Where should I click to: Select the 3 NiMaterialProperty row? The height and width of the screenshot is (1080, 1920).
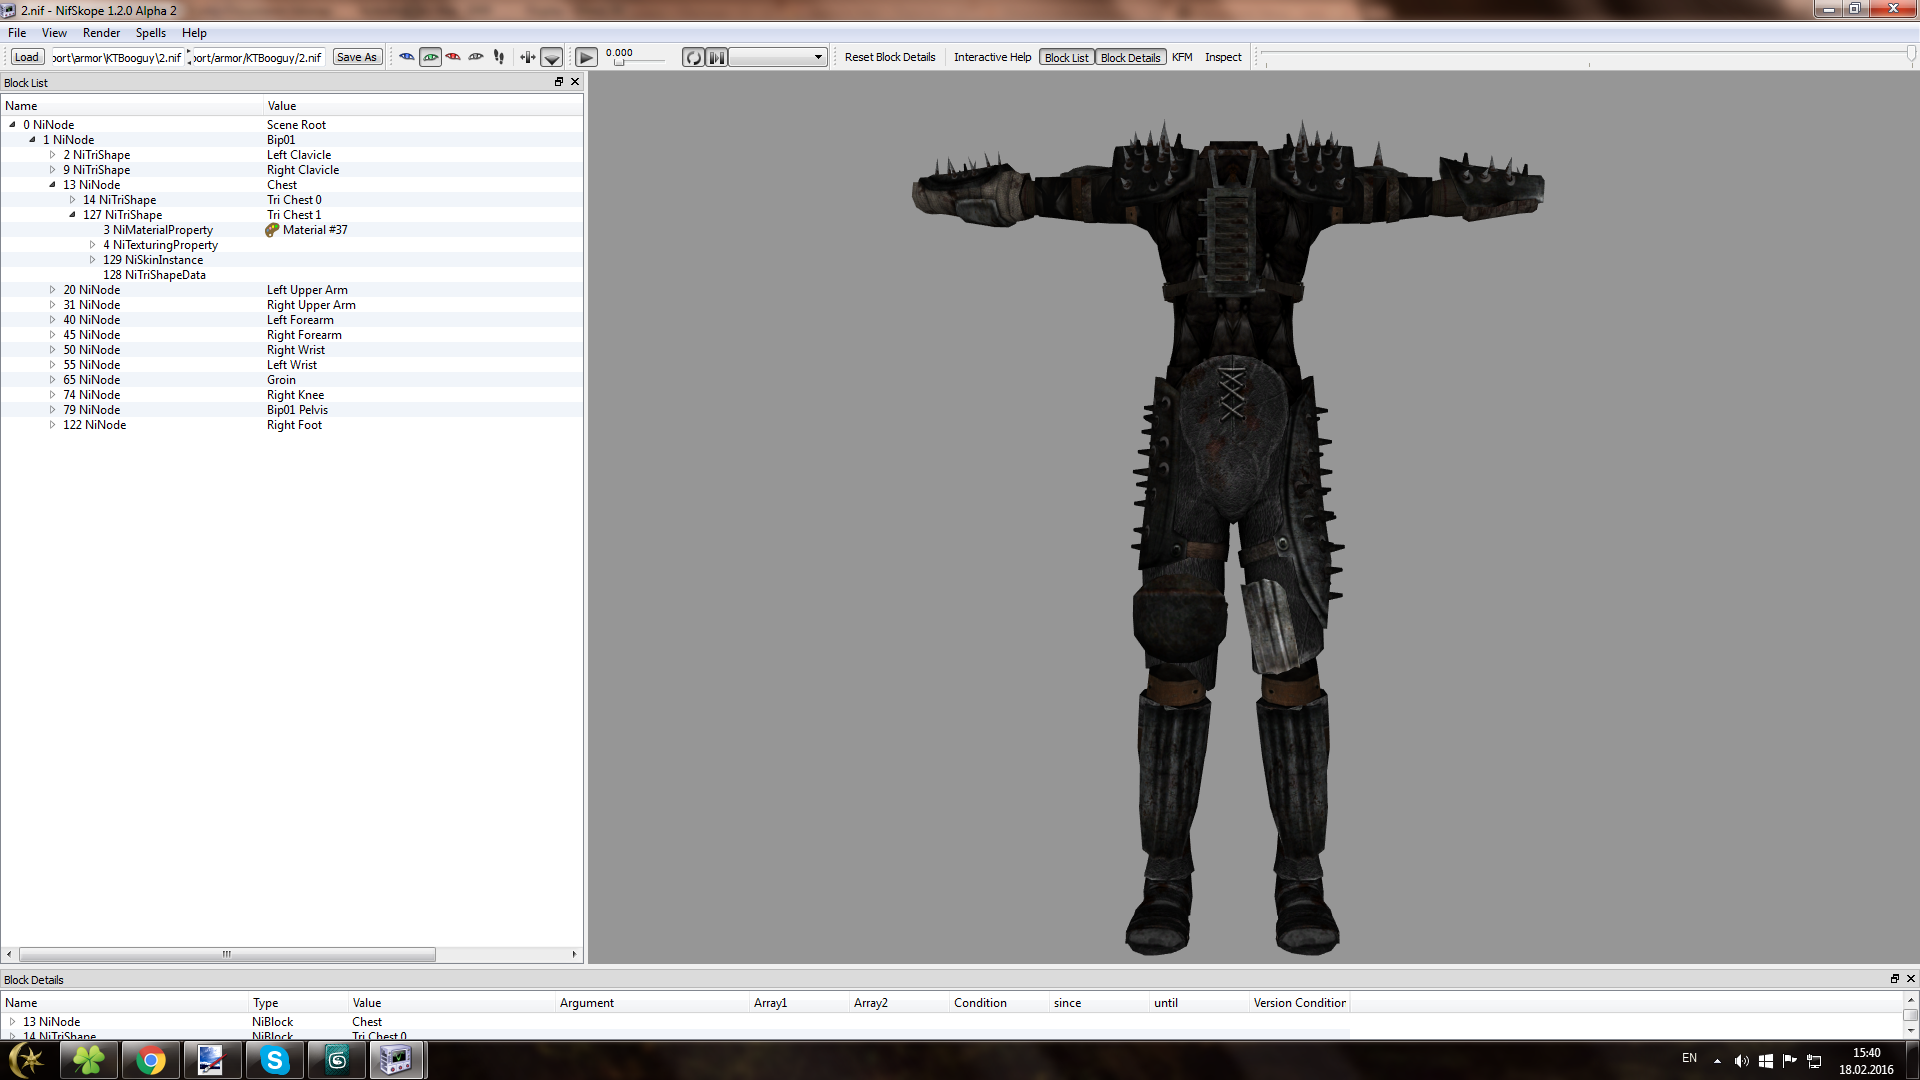click(291, 230)
